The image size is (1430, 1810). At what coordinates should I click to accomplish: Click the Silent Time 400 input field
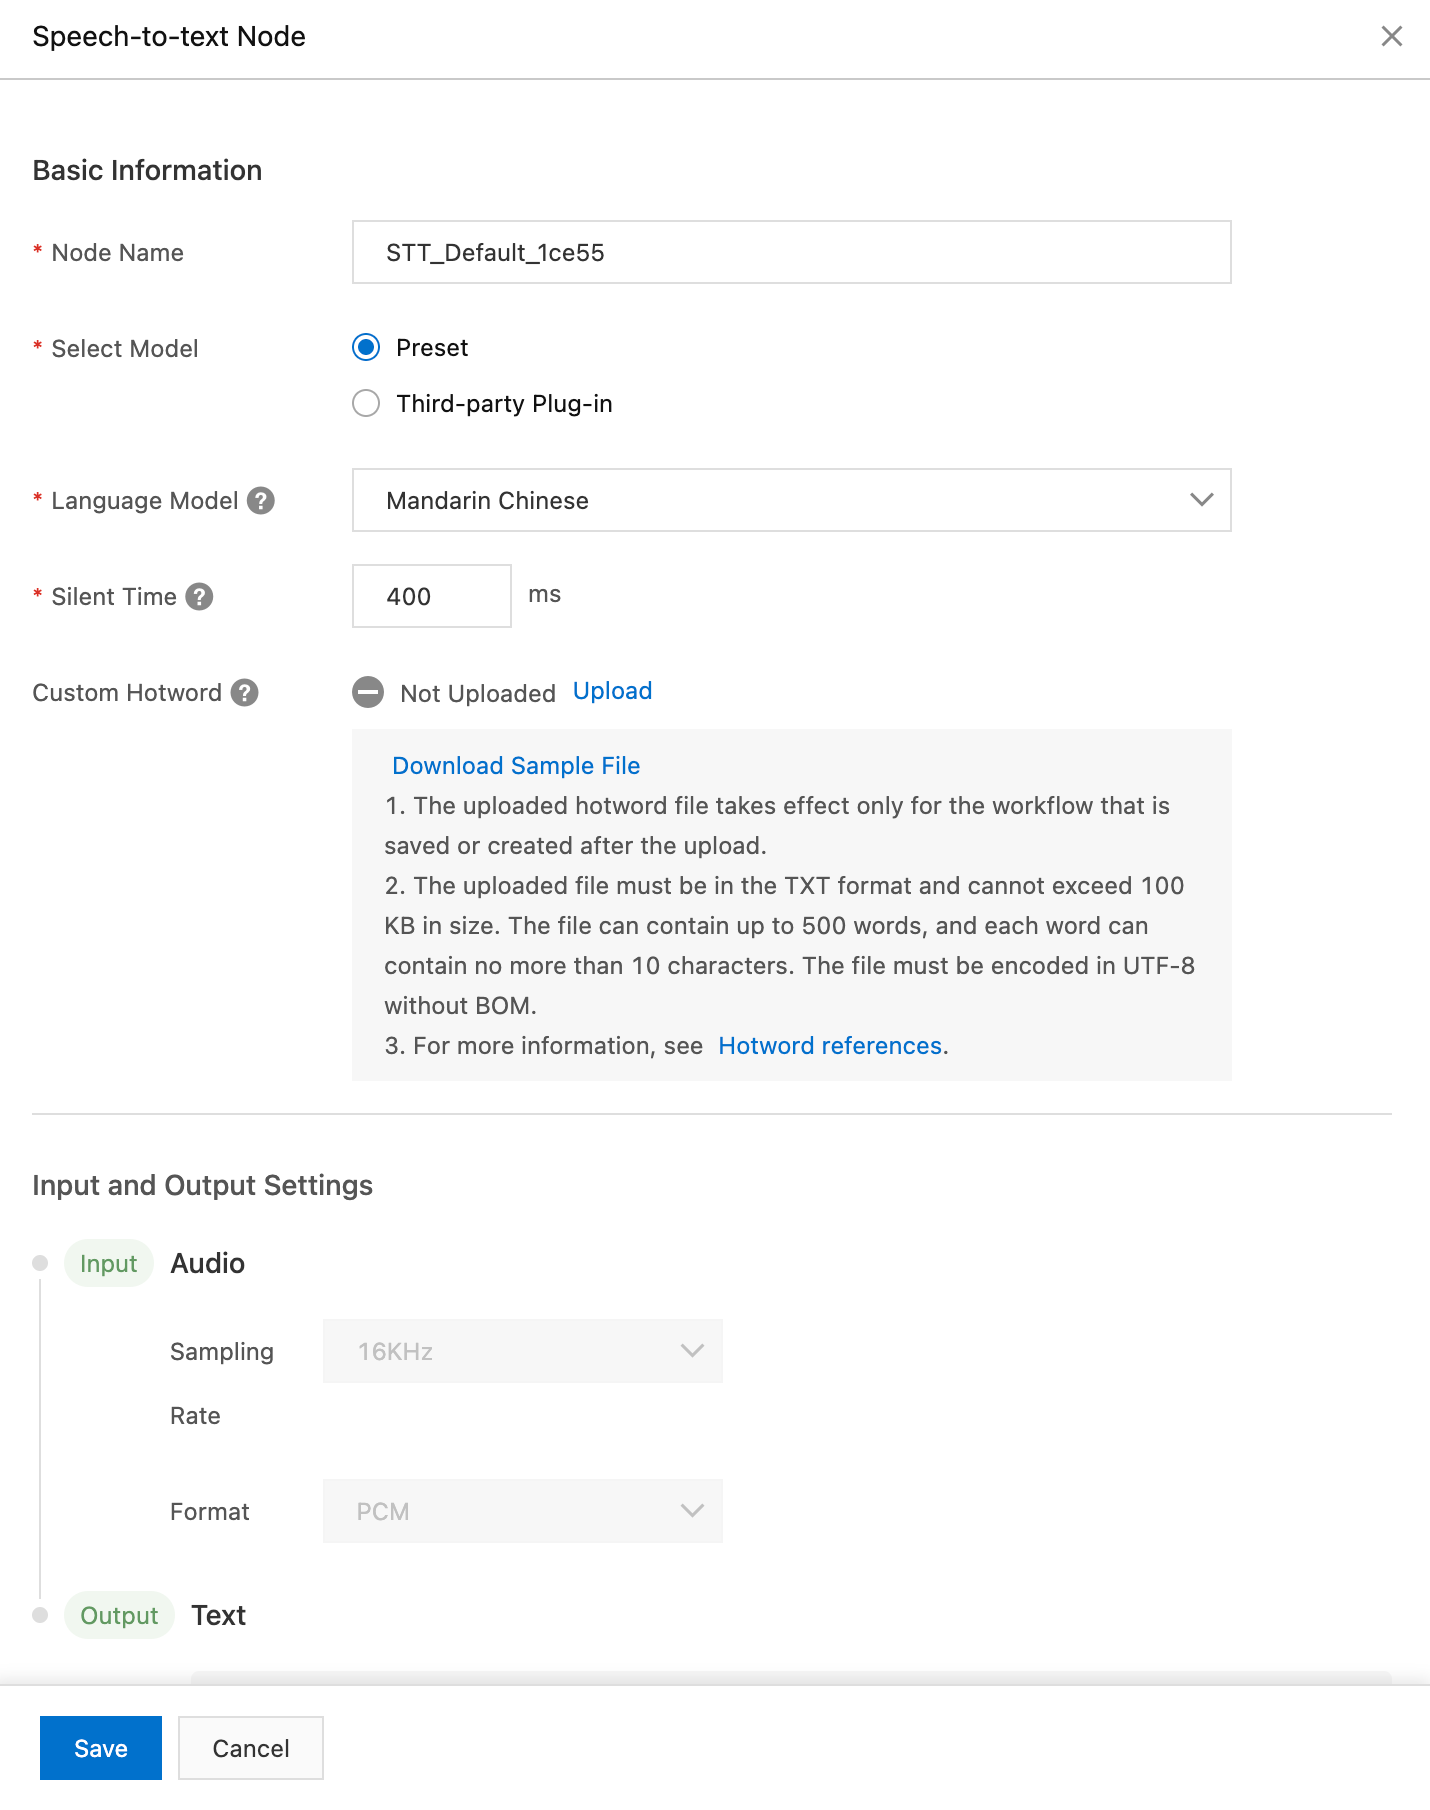click(x=431, y=596)
